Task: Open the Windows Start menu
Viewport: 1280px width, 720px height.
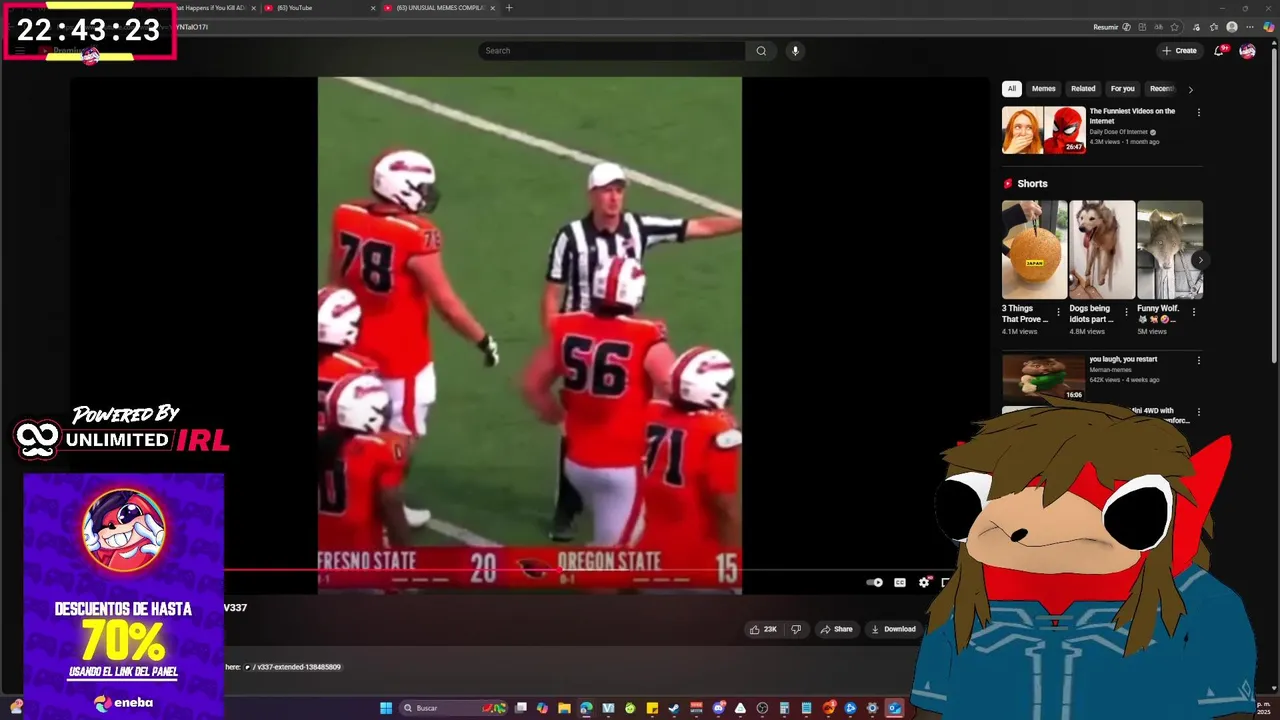Action: point(386,708)
